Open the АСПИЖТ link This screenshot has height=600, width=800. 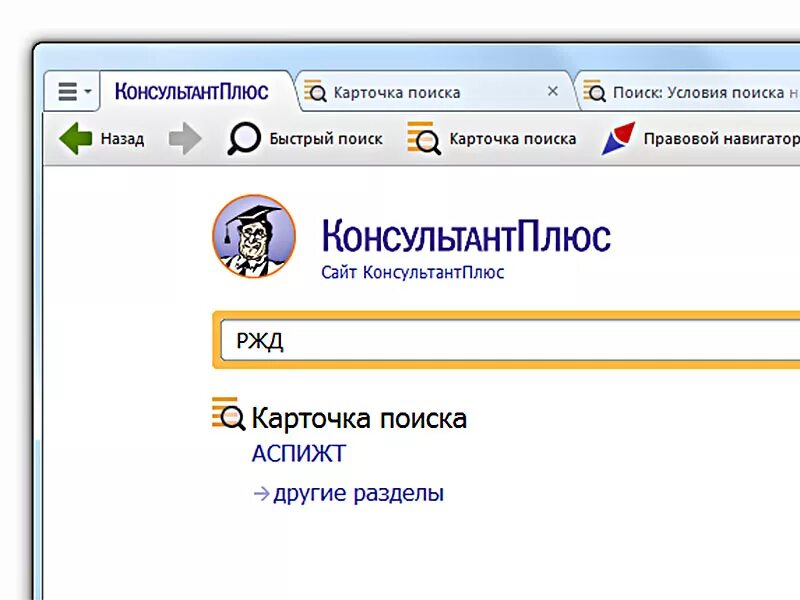299,454
